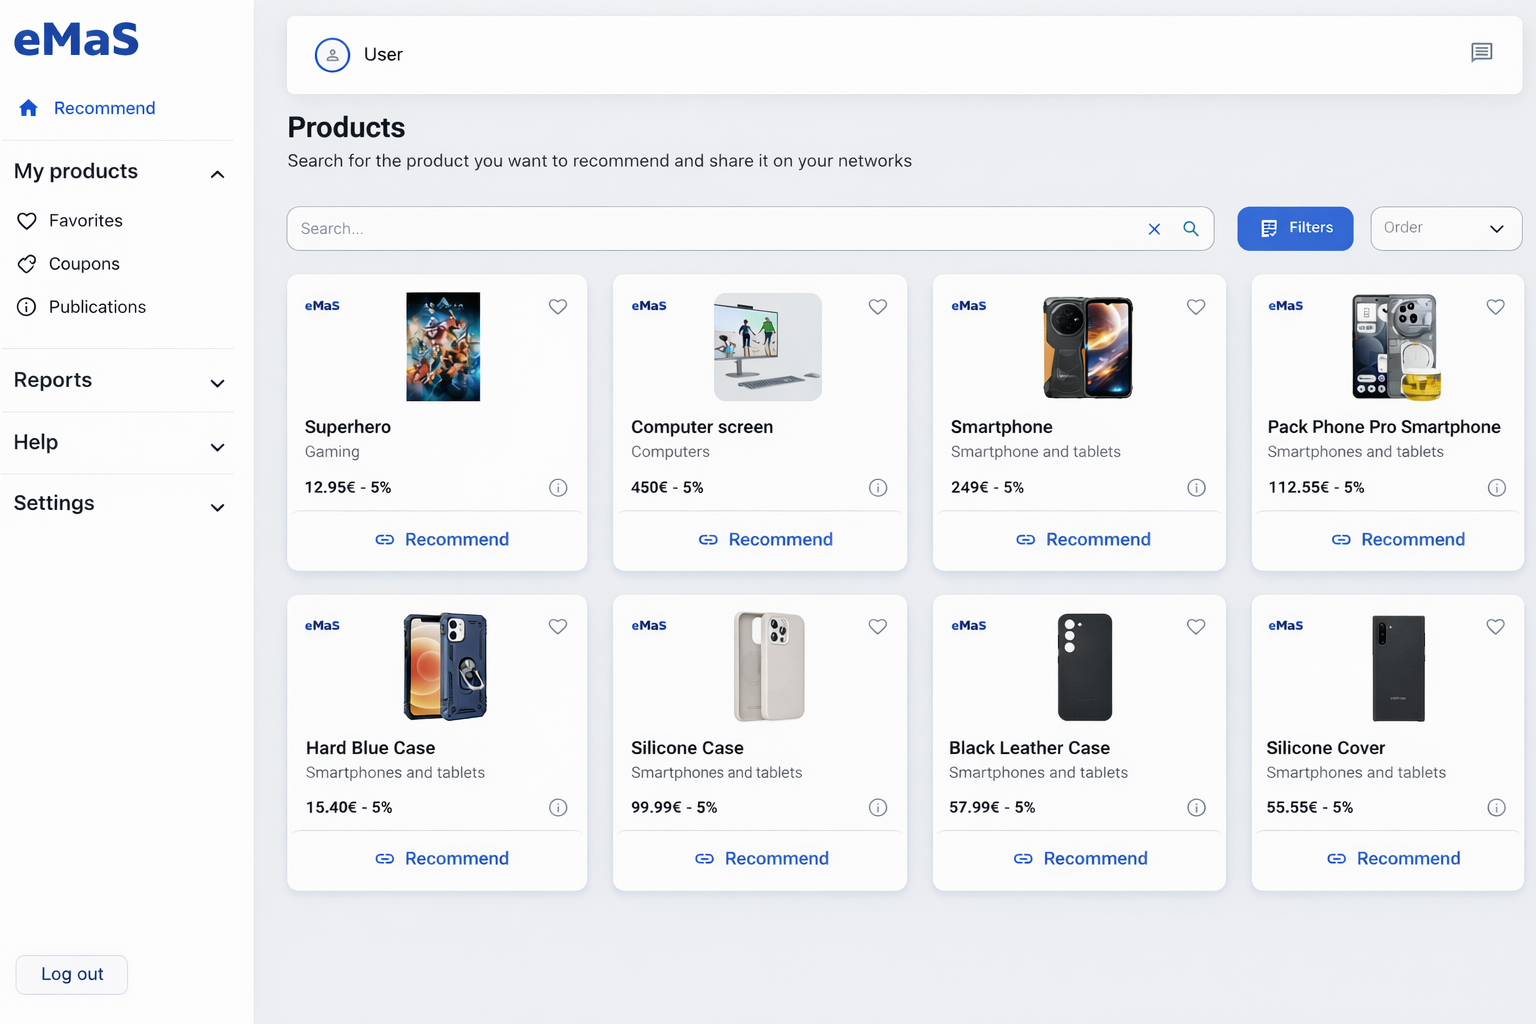1536x1024 pixels.
Task: Click the info icon on Silicone Cover
Action: pyautogui.click(x=1497, y=807)
